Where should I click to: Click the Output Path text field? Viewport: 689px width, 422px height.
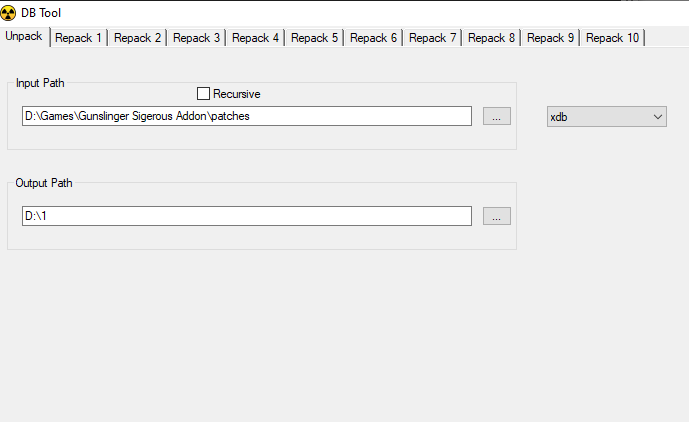tap(246, 216)
